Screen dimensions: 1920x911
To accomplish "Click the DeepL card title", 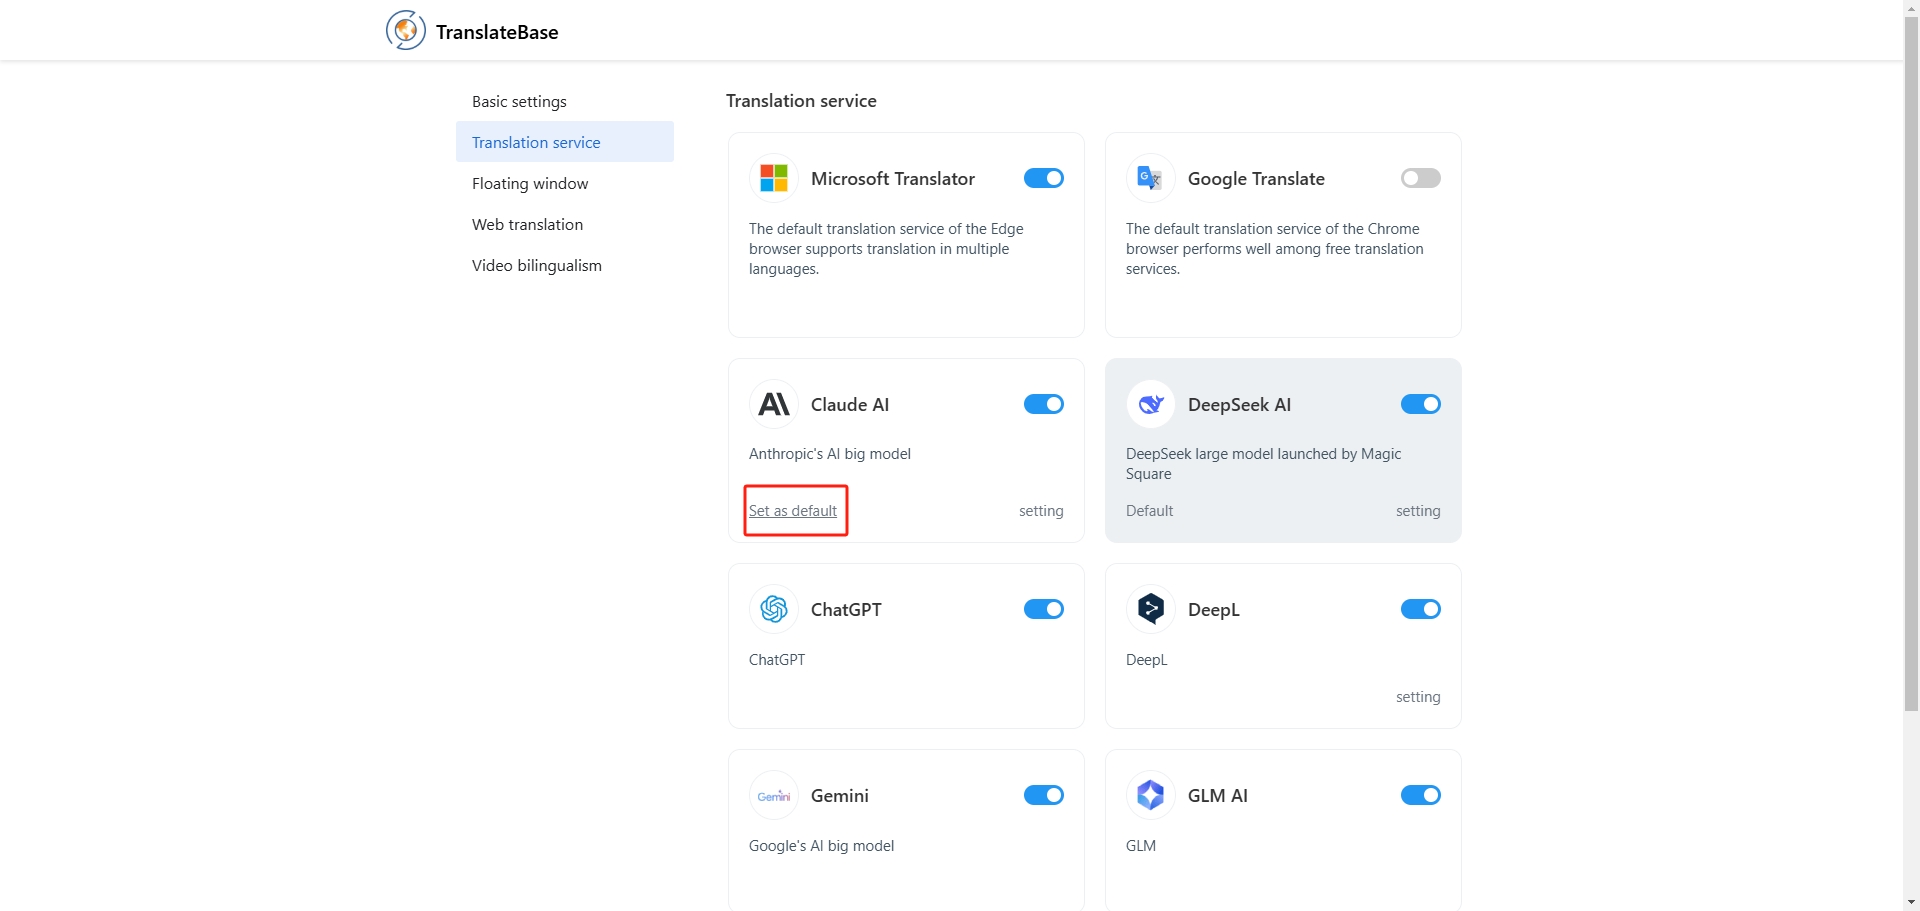I will point(1214,610).
